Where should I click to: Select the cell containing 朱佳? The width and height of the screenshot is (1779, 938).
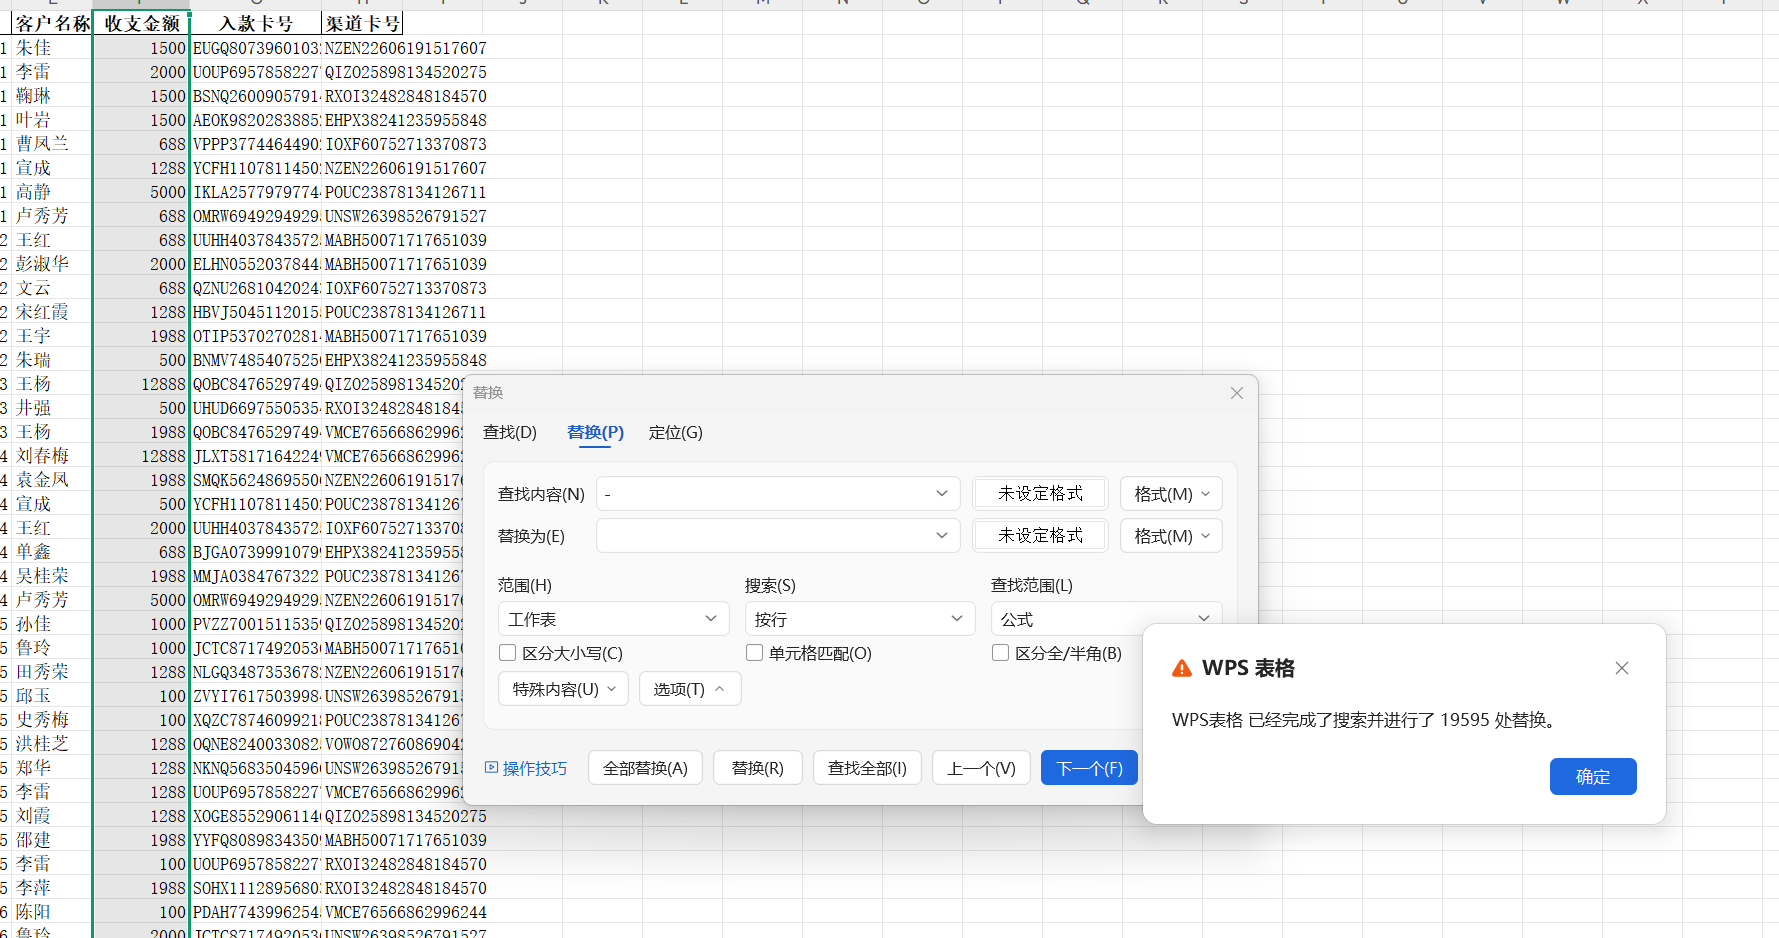pyautogui.click(x=52, y=48)
